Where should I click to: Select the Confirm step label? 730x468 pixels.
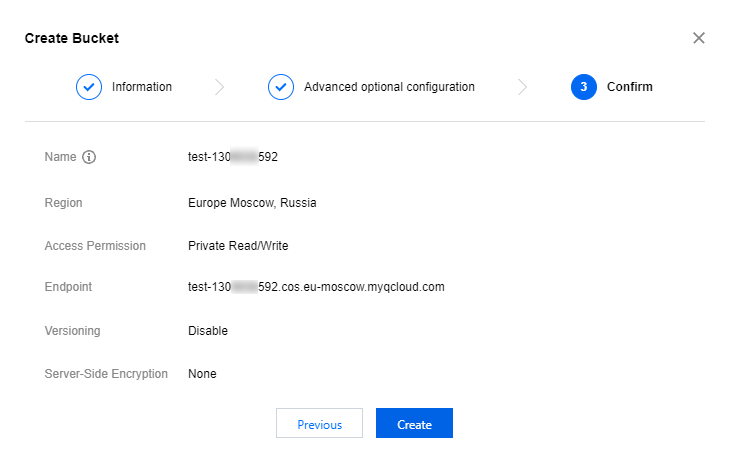629,87
